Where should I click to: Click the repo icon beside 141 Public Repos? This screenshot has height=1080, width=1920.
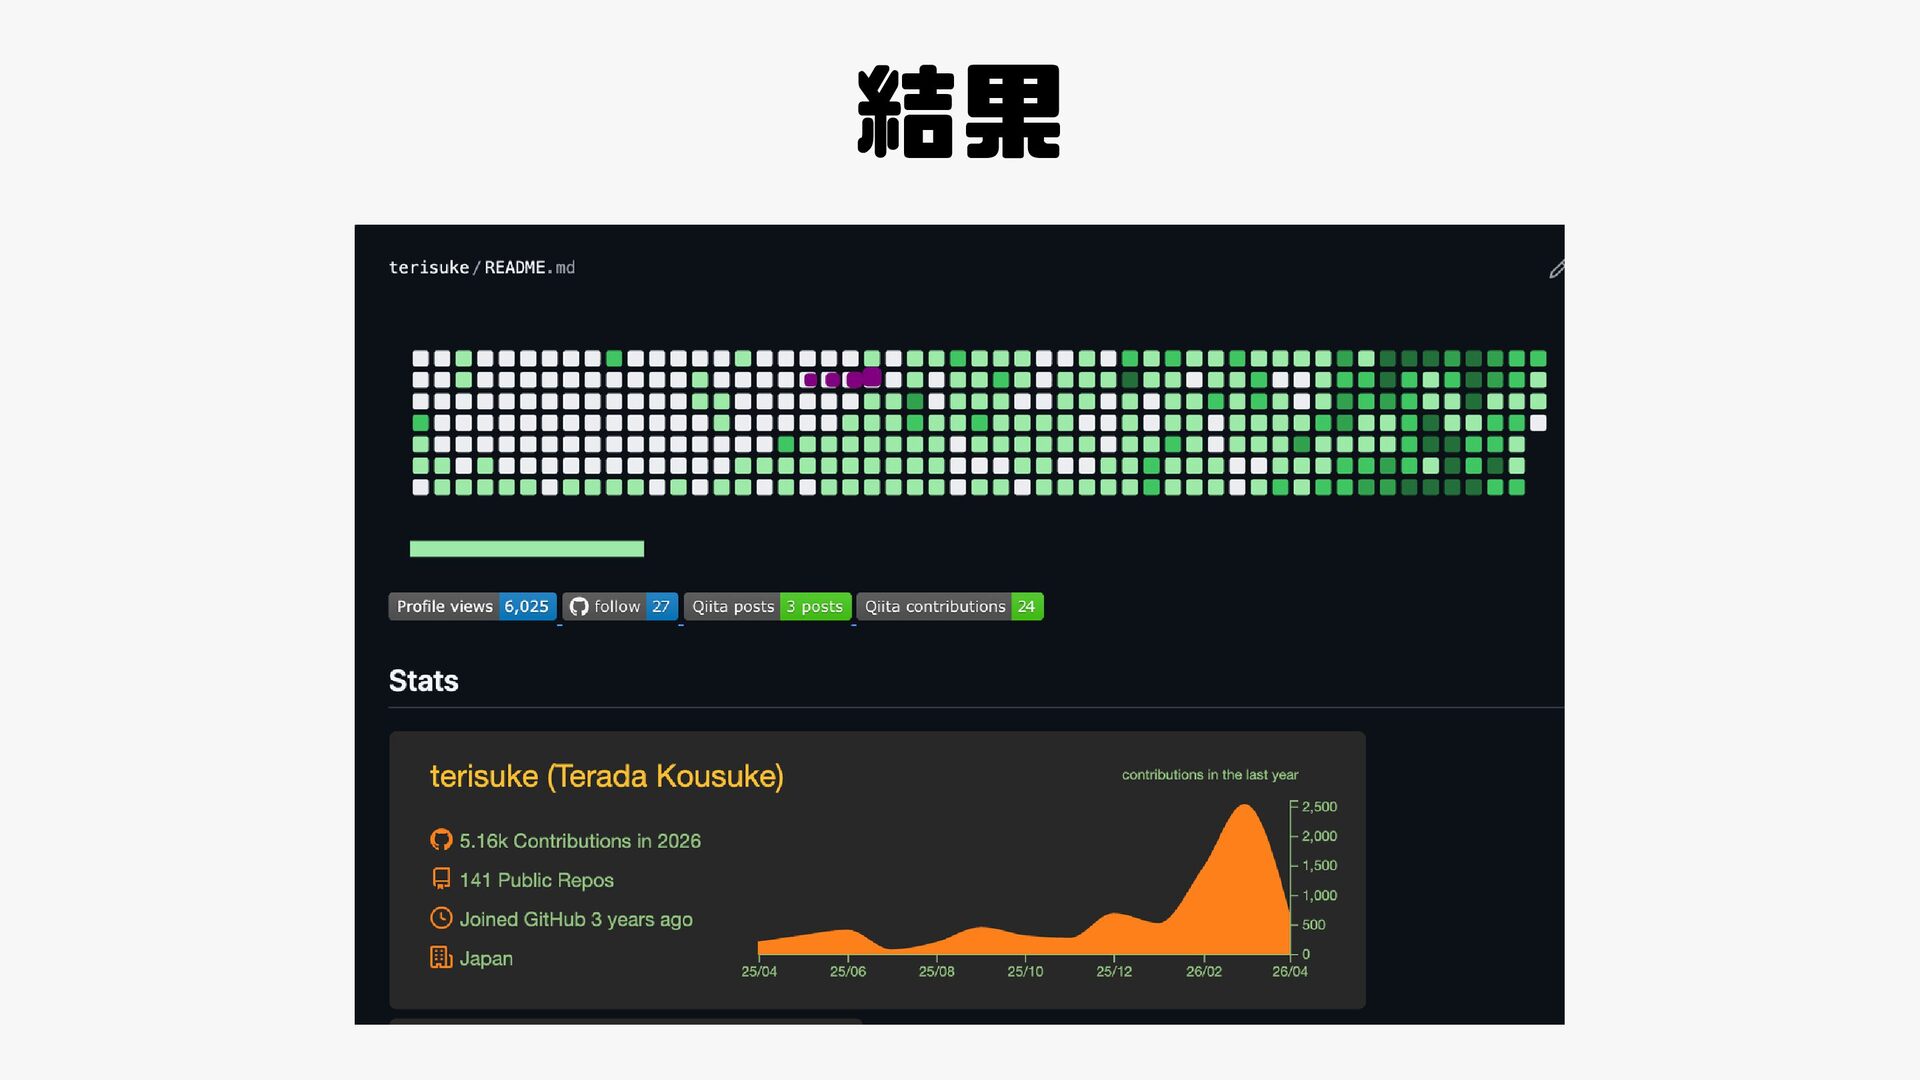pyautogui.click(x=441, y=879)
